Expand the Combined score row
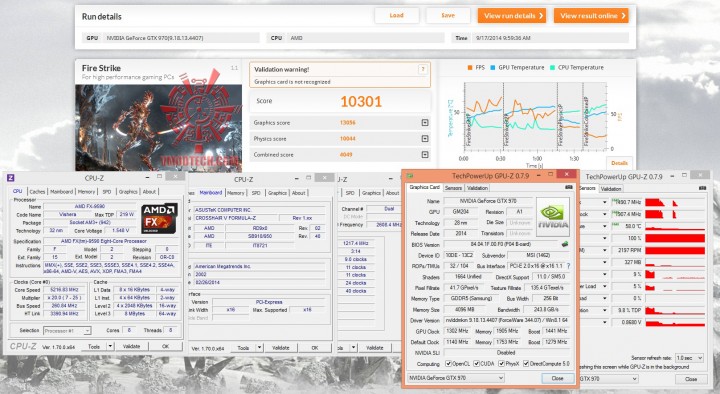 coord(425,155)
